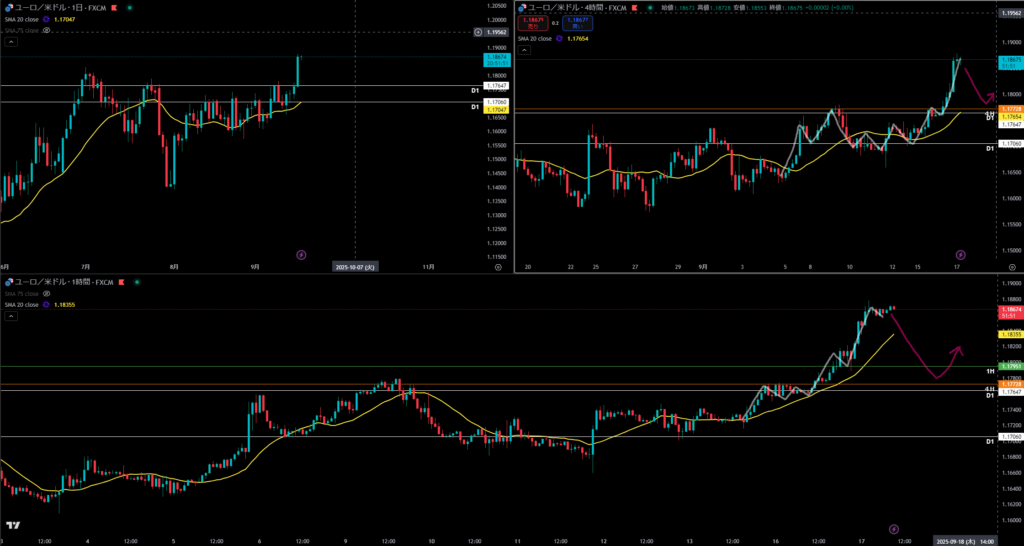Click the TradingView logo in bottom chart
The height and width of the screenshot is (546, 1024).
tap(14, 525)
